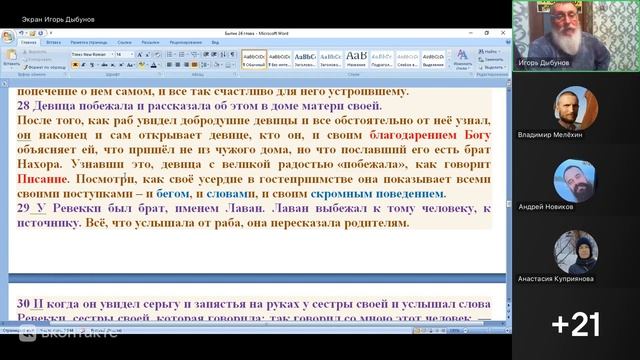
Task: Switch to the Вставка ribbon tab
Action: coord(53,42)
